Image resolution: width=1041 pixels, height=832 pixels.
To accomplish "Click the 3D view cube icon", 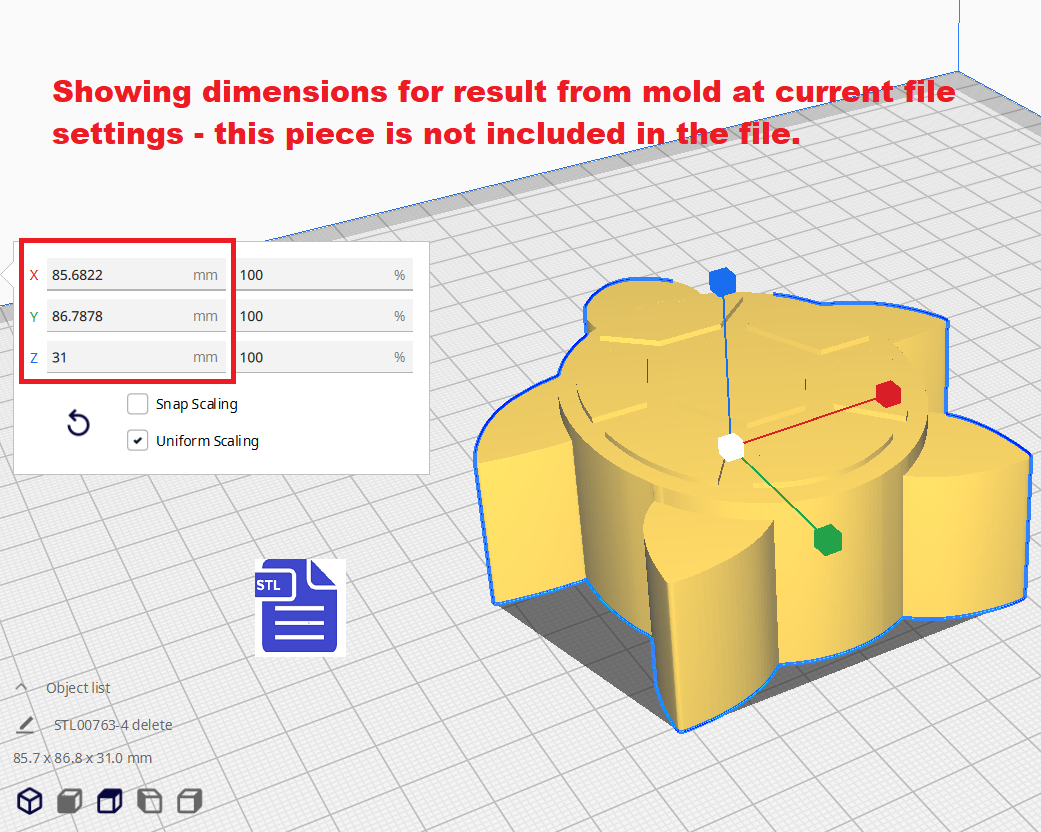I will (x=30, y=801).
